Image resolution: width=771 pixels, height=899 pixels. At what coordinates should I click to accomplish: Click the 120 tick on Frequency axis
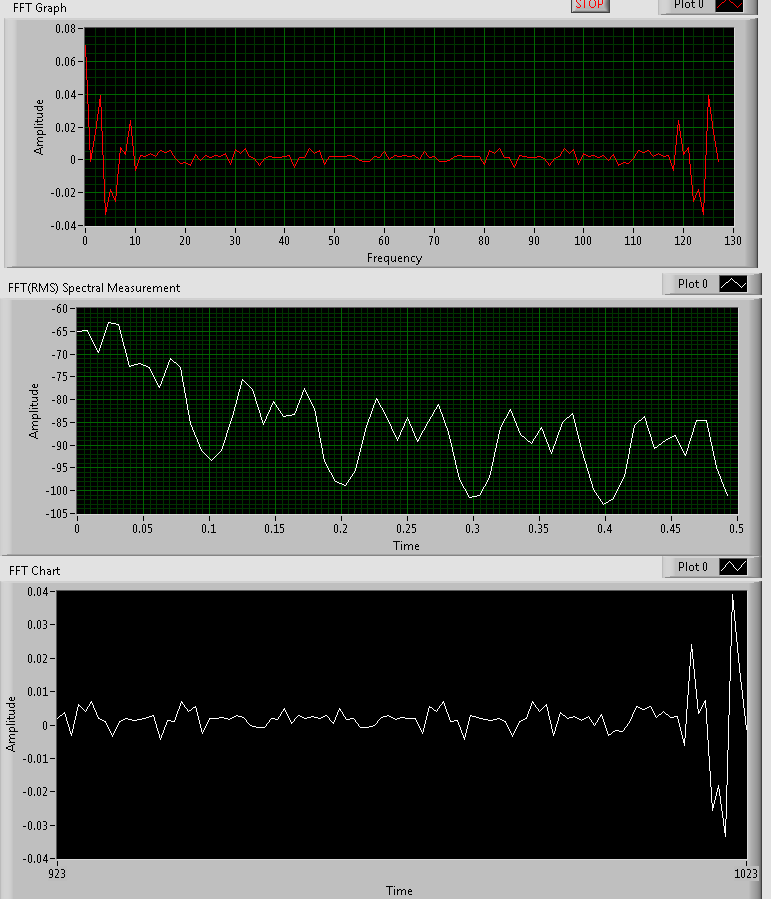[683, 241]
